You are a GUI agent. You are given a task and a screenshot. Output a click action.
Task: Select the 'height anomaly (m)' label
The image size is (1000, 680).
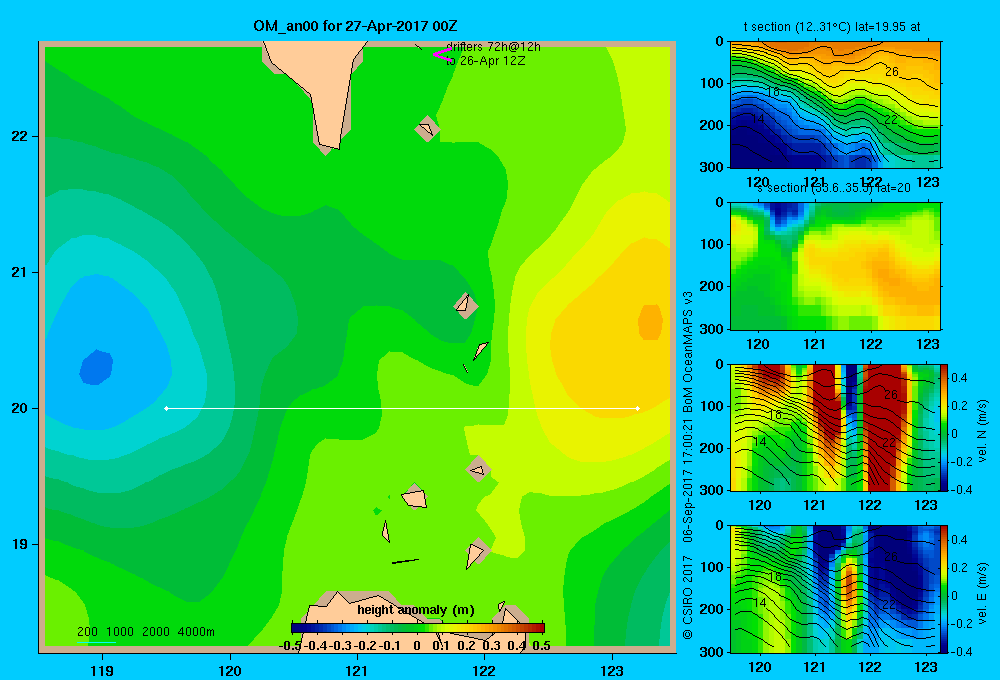click(416, 610)
